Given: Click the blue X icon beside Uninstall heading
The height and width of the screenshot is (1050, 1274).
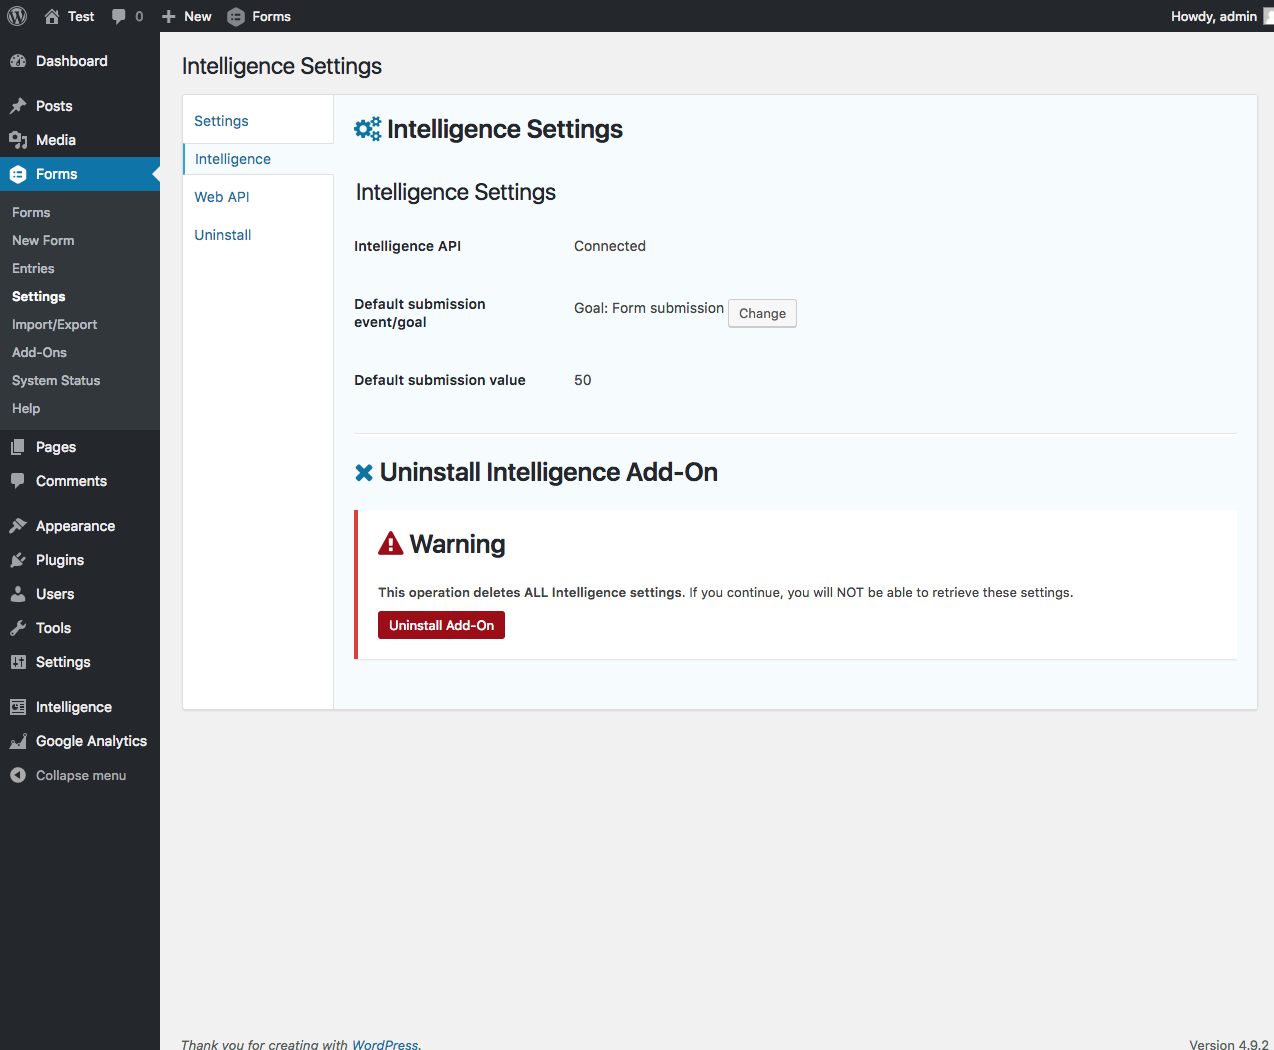Looking at the screenshot, I should pyautogui.click(x=364, y=473).
